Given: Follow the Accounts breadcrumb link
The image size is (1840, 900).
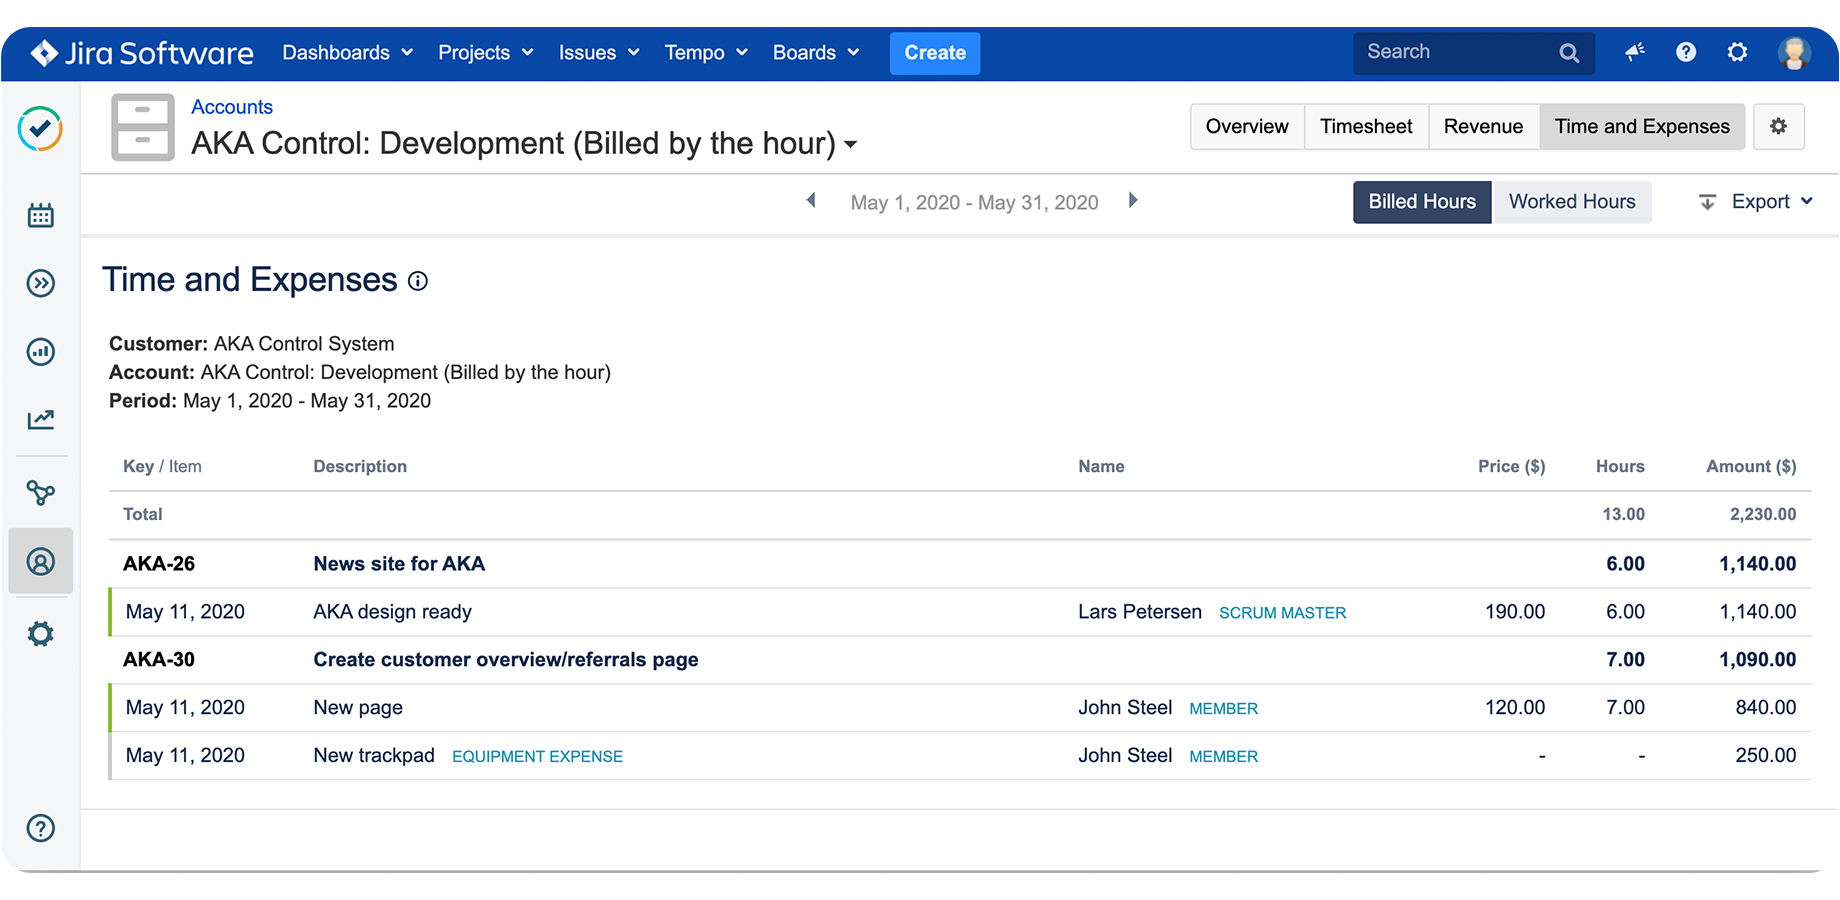Looking at the screenshot, I should tap(232, 107).
